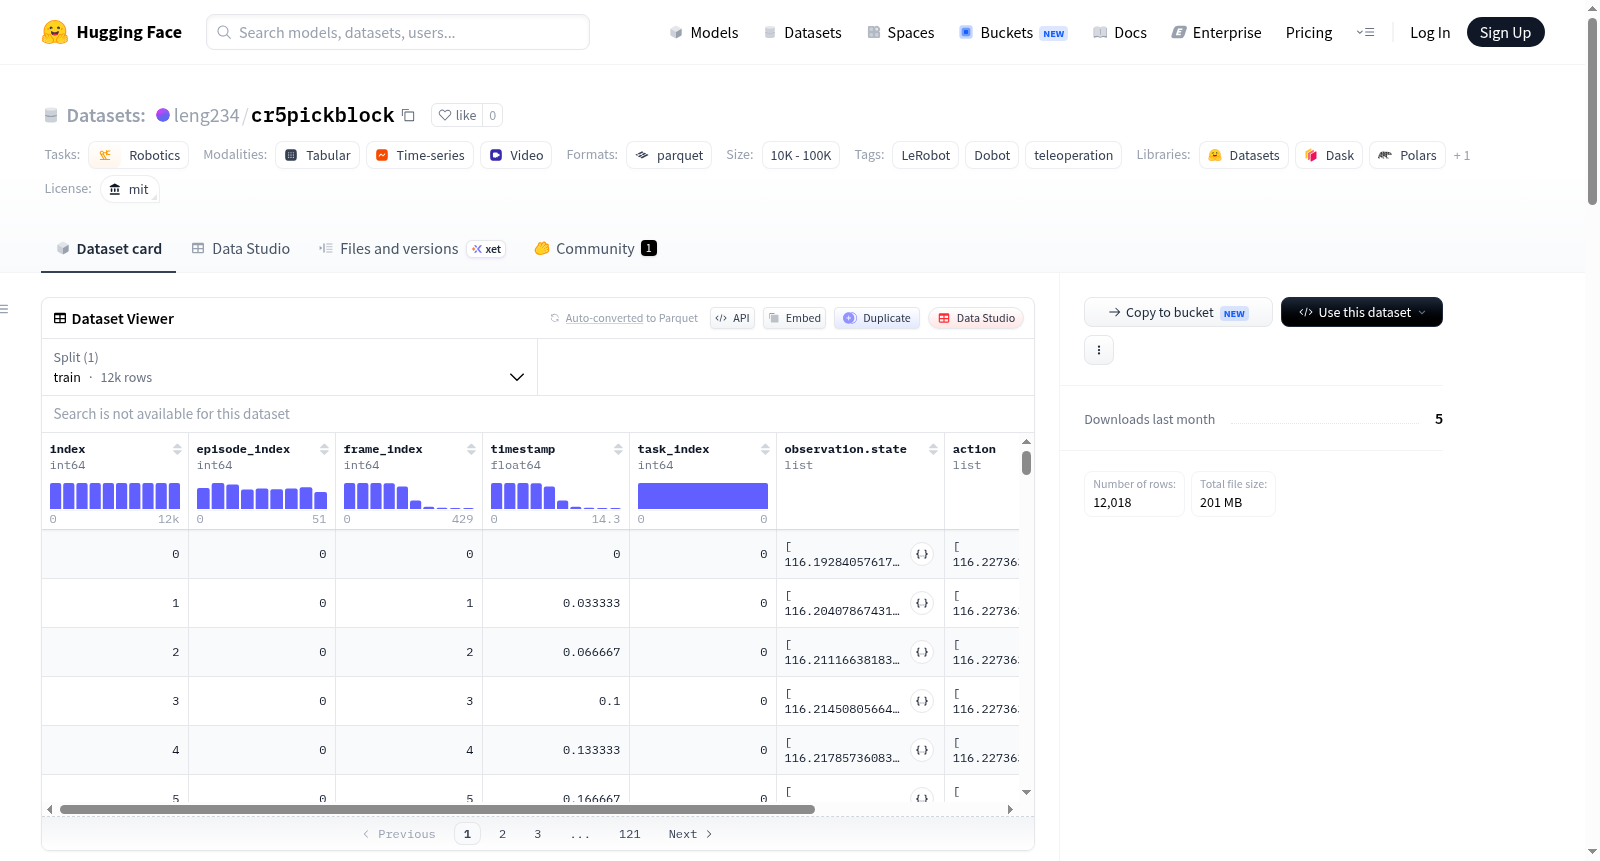1600x861 pixels.
Task: Sort by observation.state column icon
Action: (x=933, y=449)
